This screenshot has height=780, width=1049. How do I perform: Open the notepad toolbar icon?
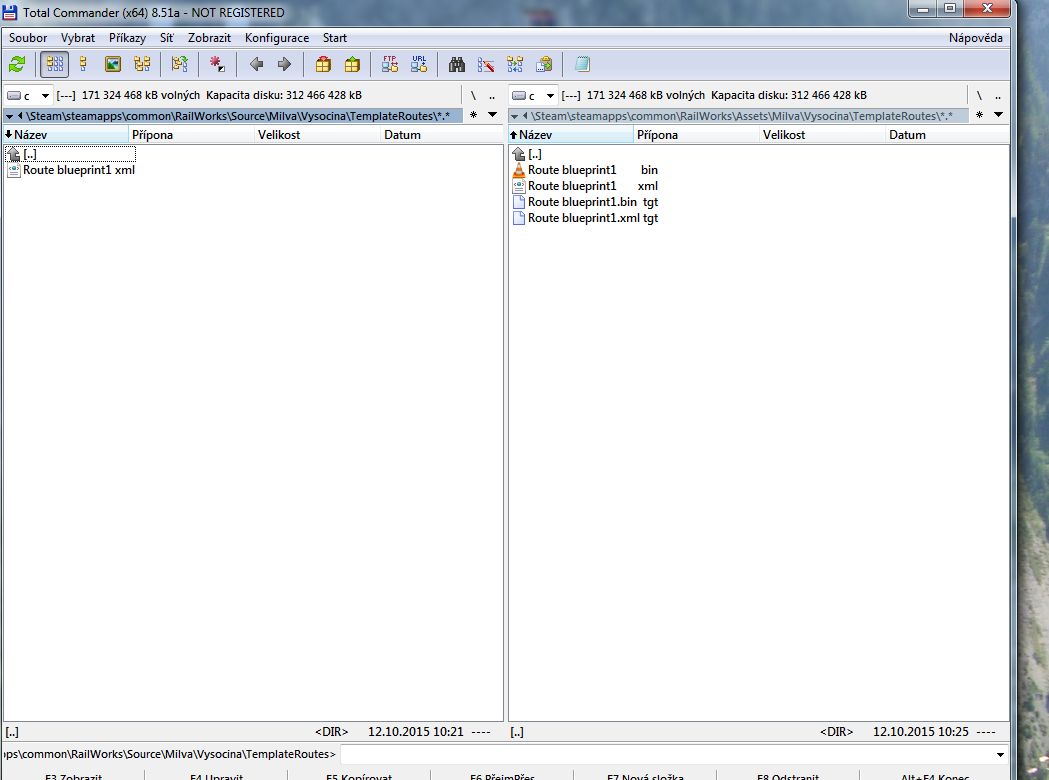(x=582, y=64)
